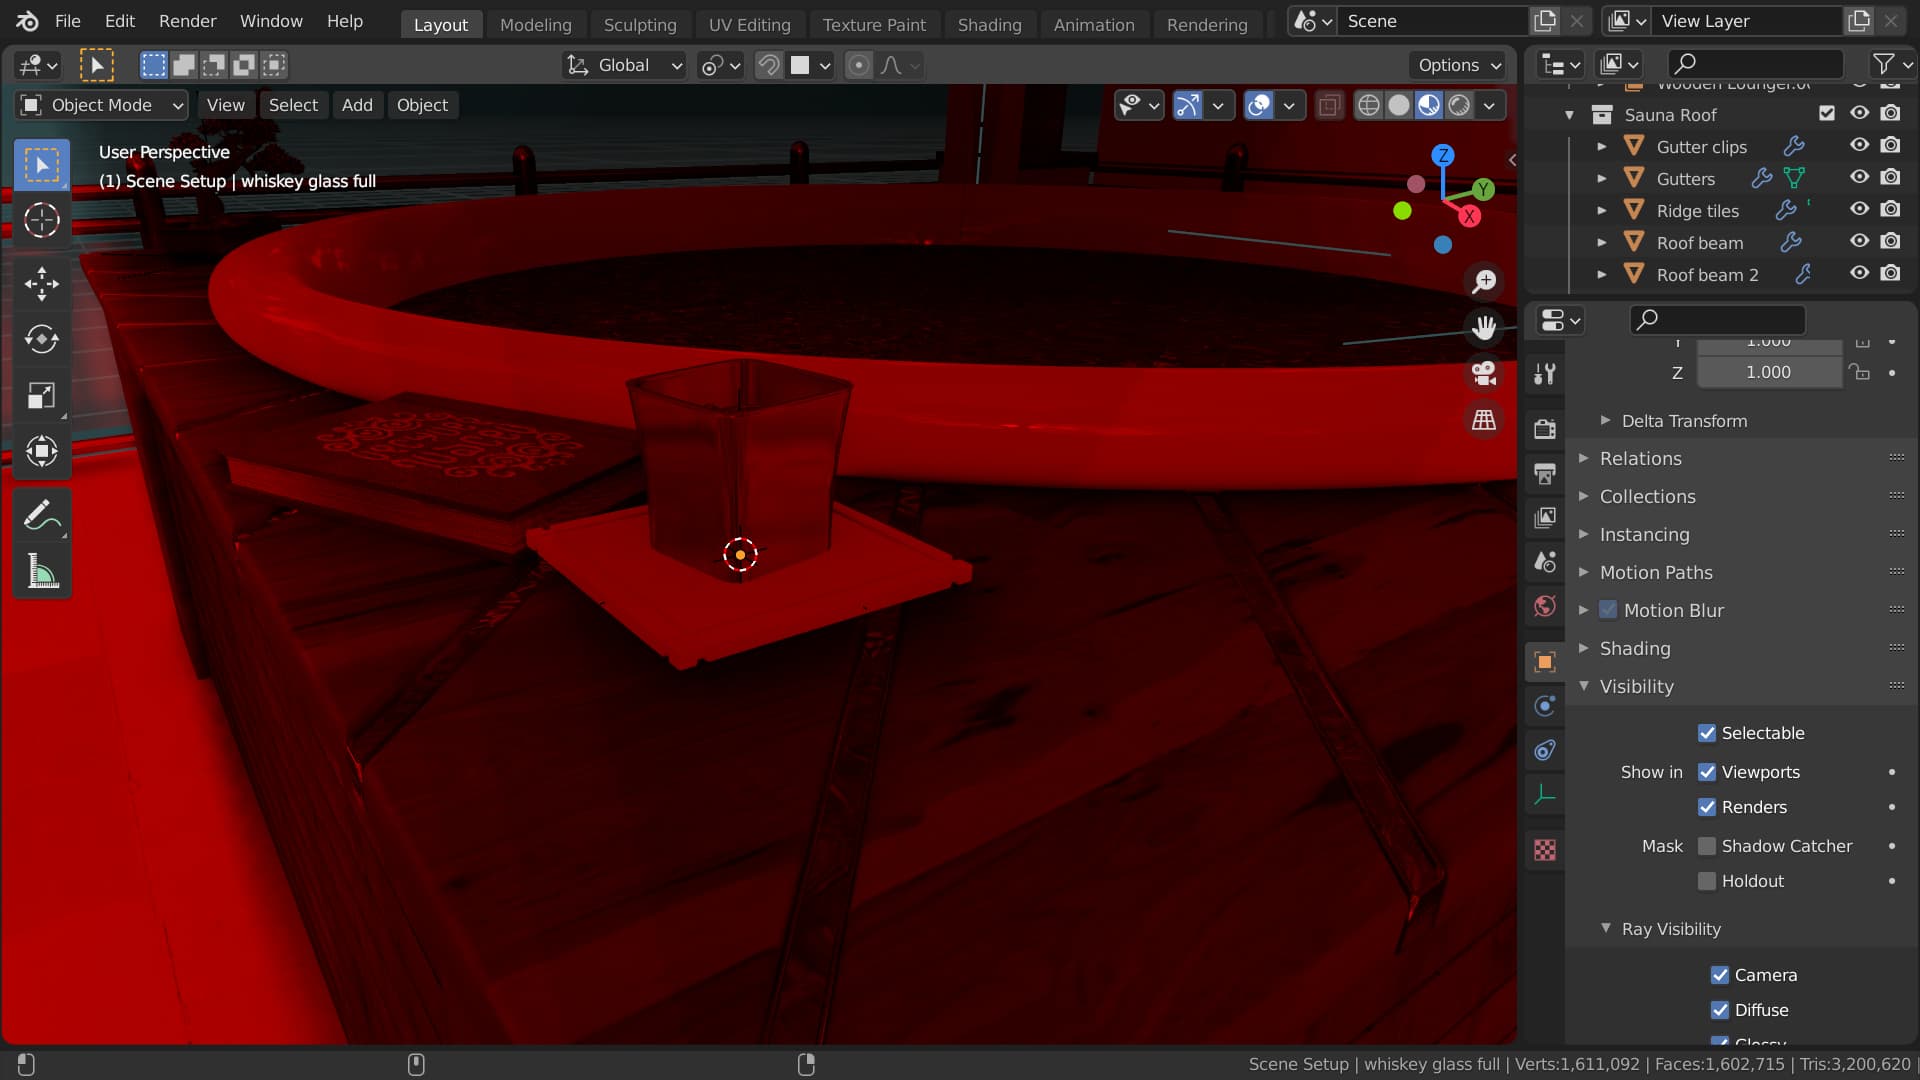Toggle Show in Renders checkbox
1920x1080 pixels.
[x=1707, y=807]
